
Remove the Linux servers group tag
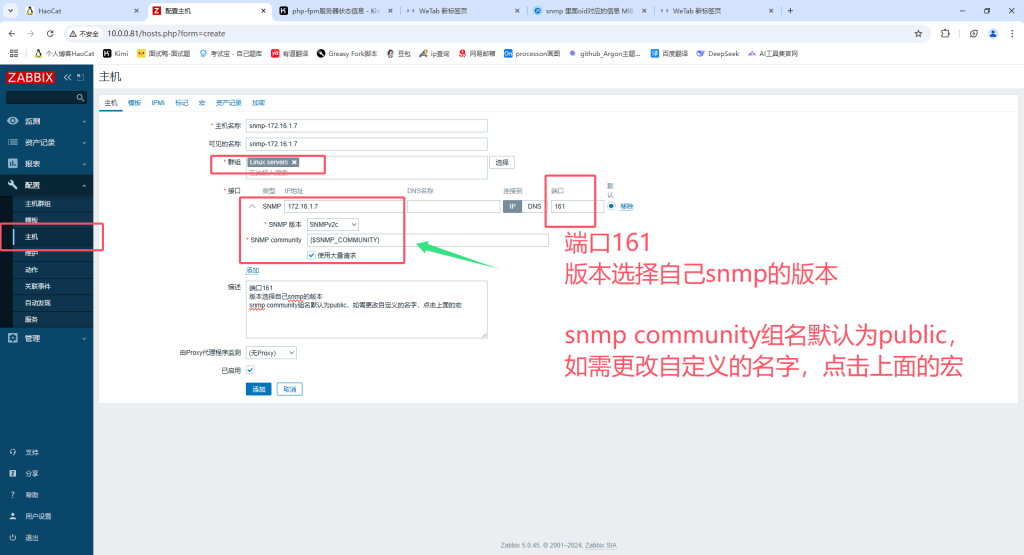pos(294,162)
